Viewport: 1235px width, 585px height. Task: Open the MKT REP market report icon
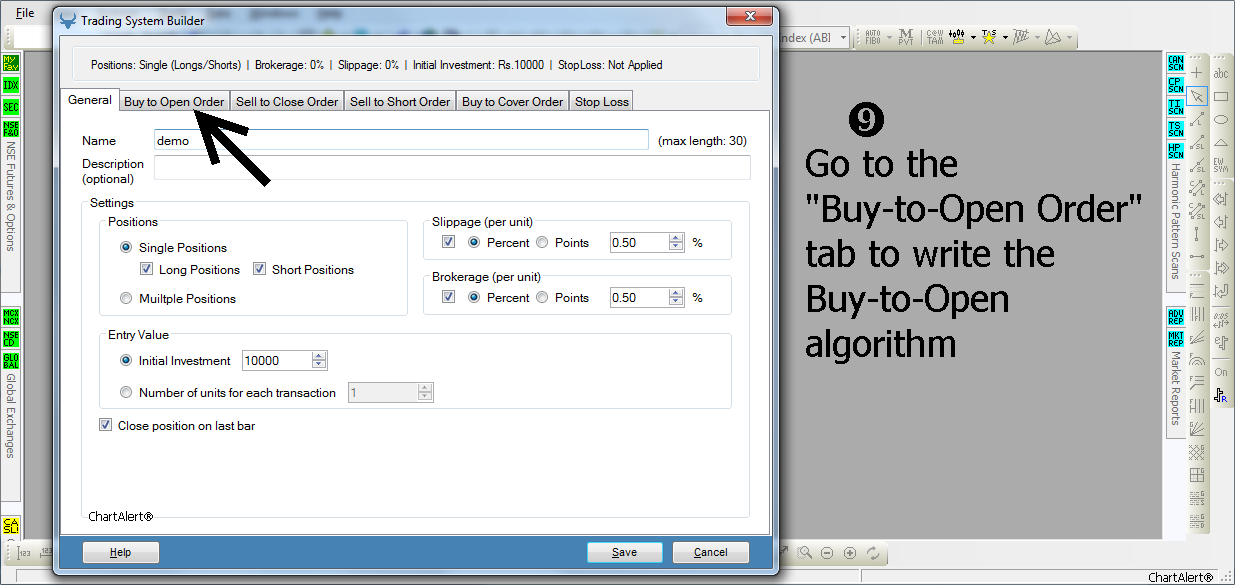tap(1176, 339)
